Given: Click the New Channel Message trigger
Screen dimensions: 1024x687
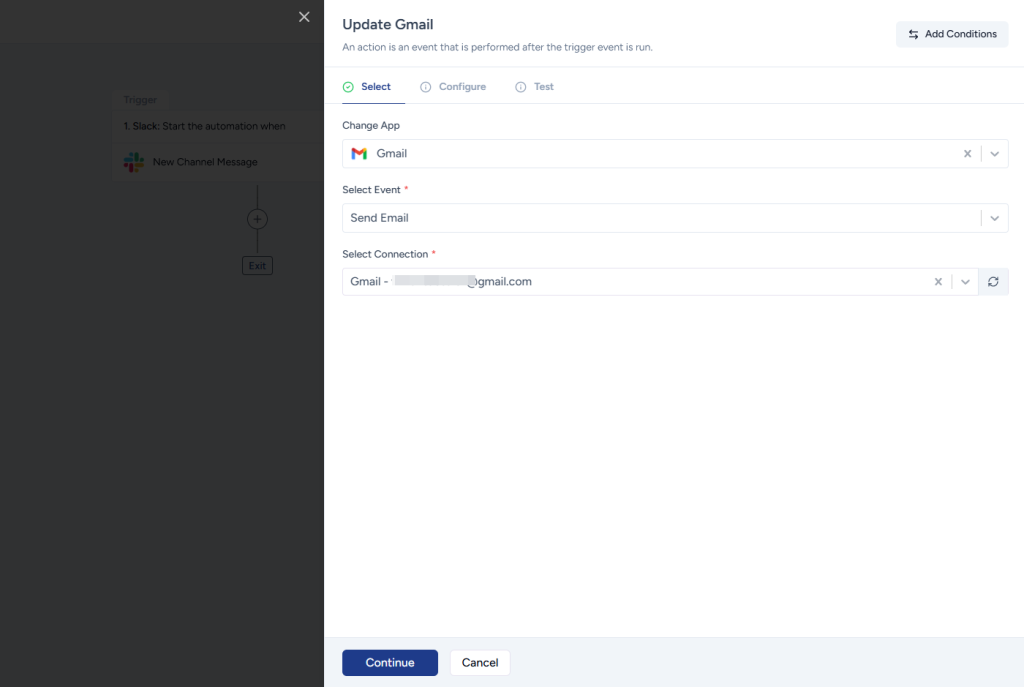Looking at the screenshot, I should tap(205, 162).
